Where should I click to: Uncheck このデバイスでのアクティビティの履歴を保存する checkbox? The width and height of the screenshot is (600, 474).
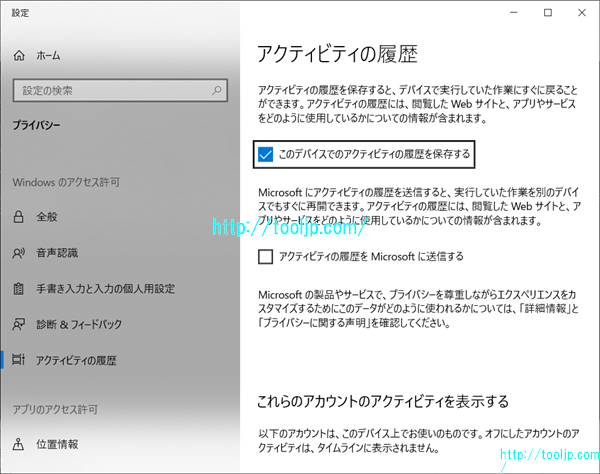(265, 155)
